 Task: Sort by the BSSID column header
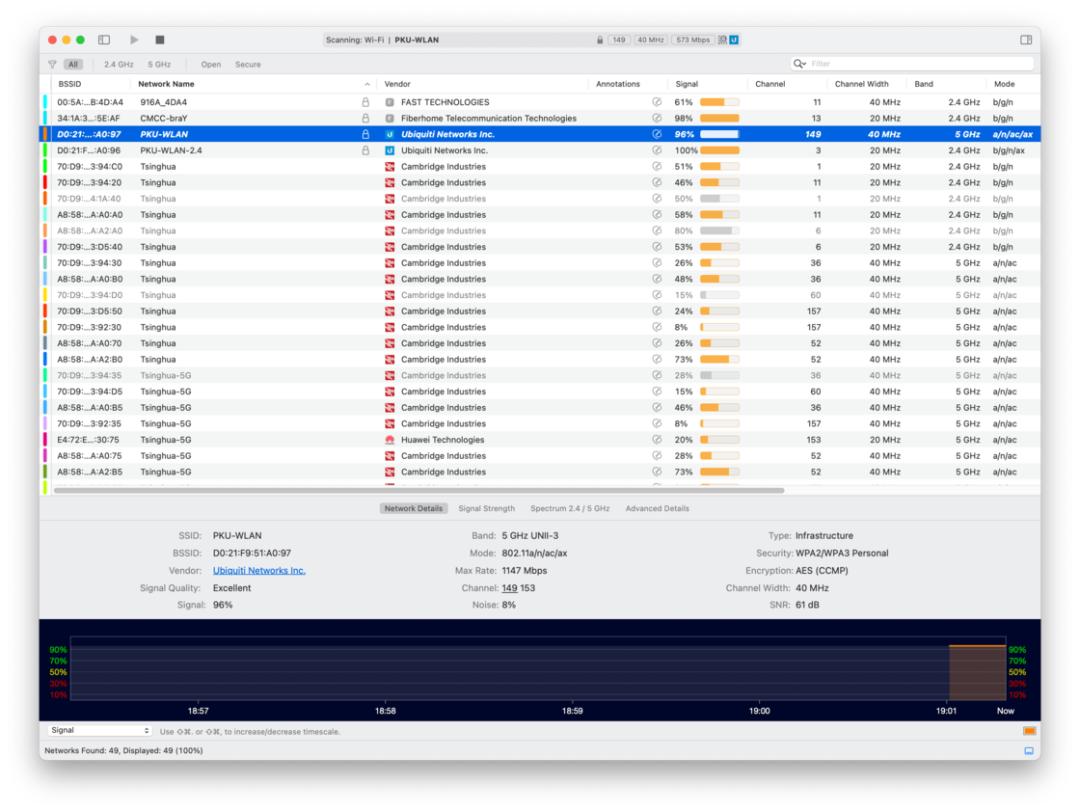[70, 84]
